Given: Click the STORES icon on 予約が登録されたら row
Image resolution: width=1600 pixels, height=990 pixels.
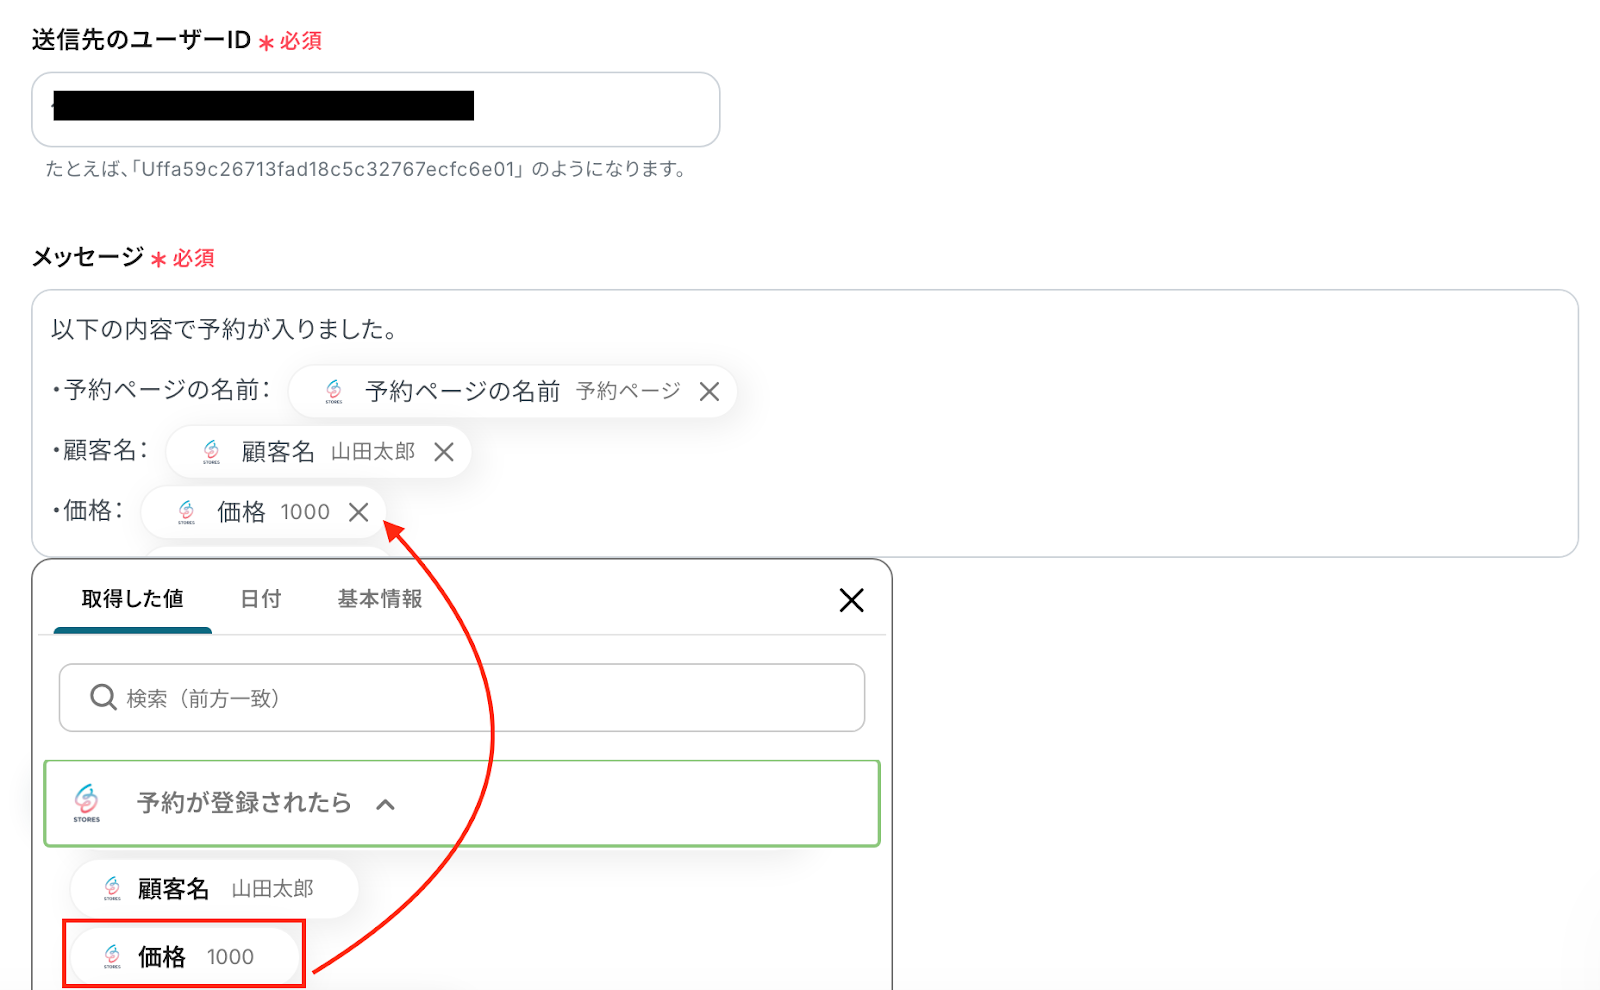Looking at the screenshot, I should pyautogui.click(x=87, y=803).
